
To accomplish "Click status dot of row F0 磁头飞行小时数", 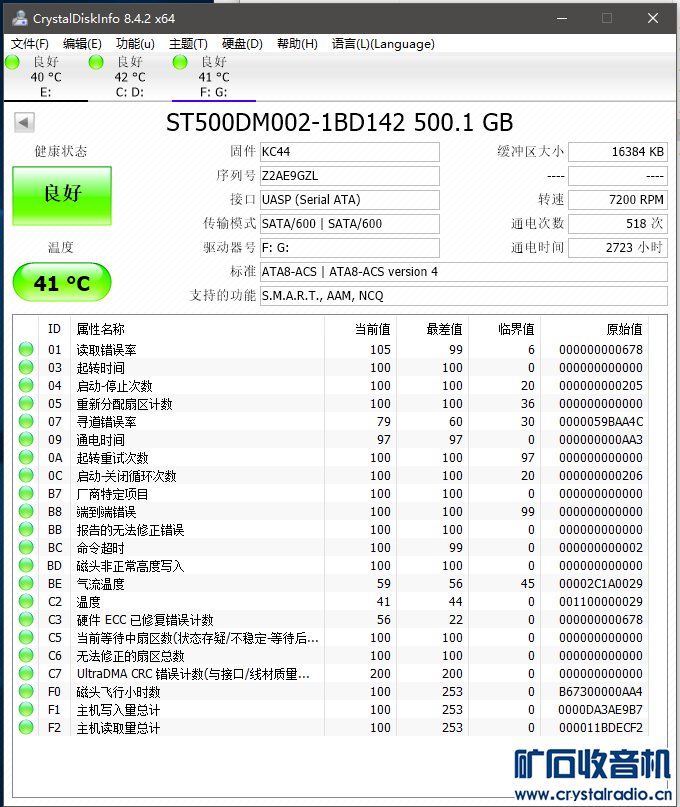I will tap(26, 692).
